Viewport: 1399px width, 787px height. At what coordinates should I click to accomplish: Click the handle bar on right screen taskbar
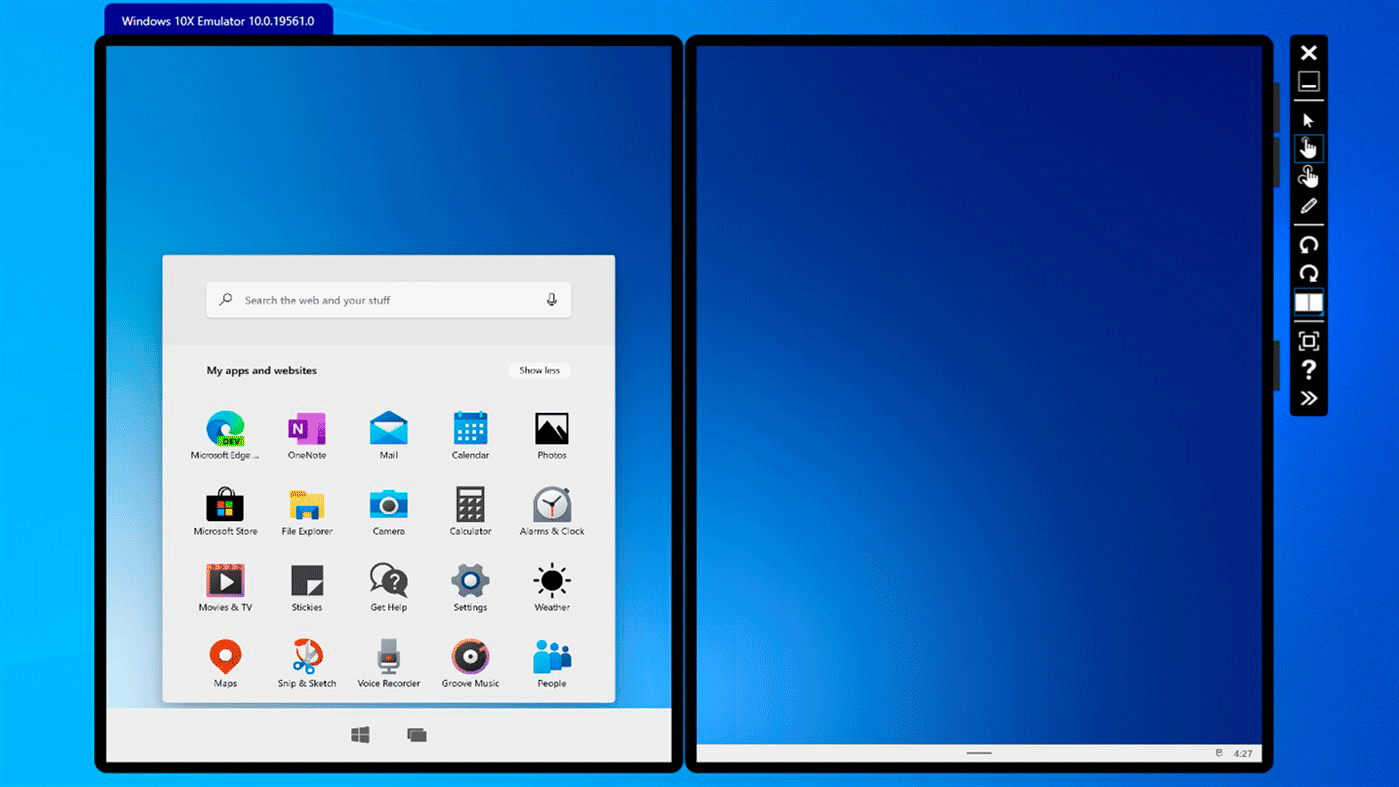pos(979,753)
